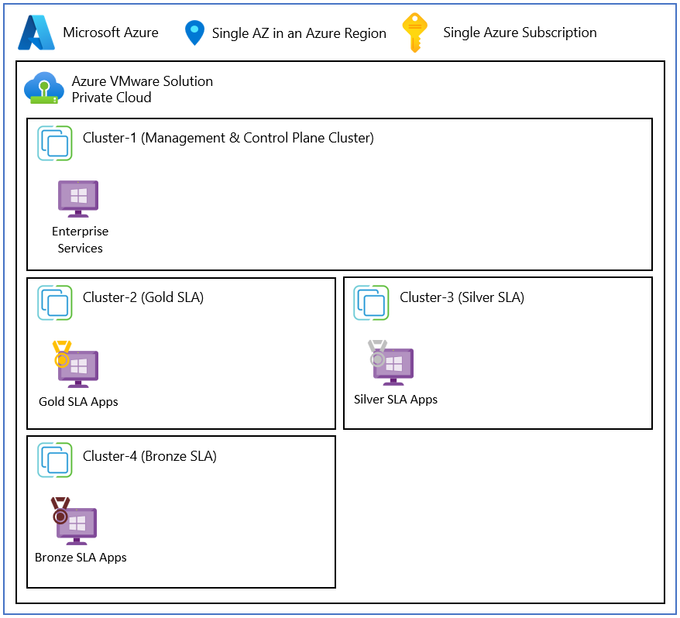
Task: Click 'Azure VMware Solution Private Cloud' title
Action: click(x=142, y=89)
